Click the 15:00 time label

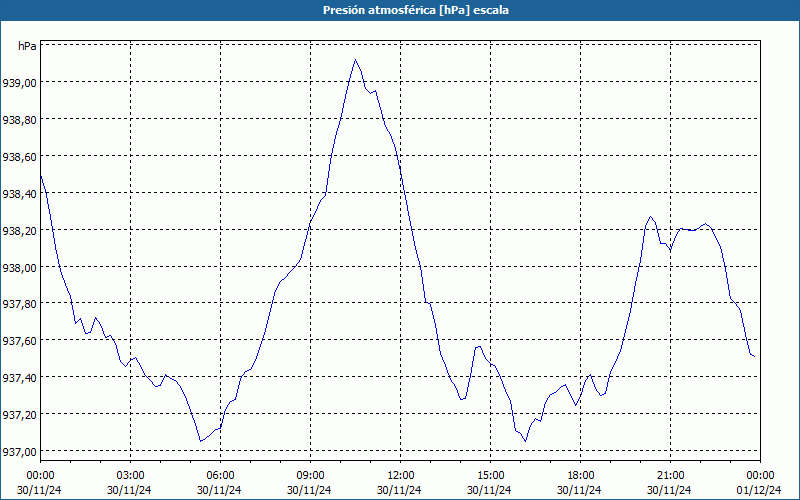tap(490, 476)
